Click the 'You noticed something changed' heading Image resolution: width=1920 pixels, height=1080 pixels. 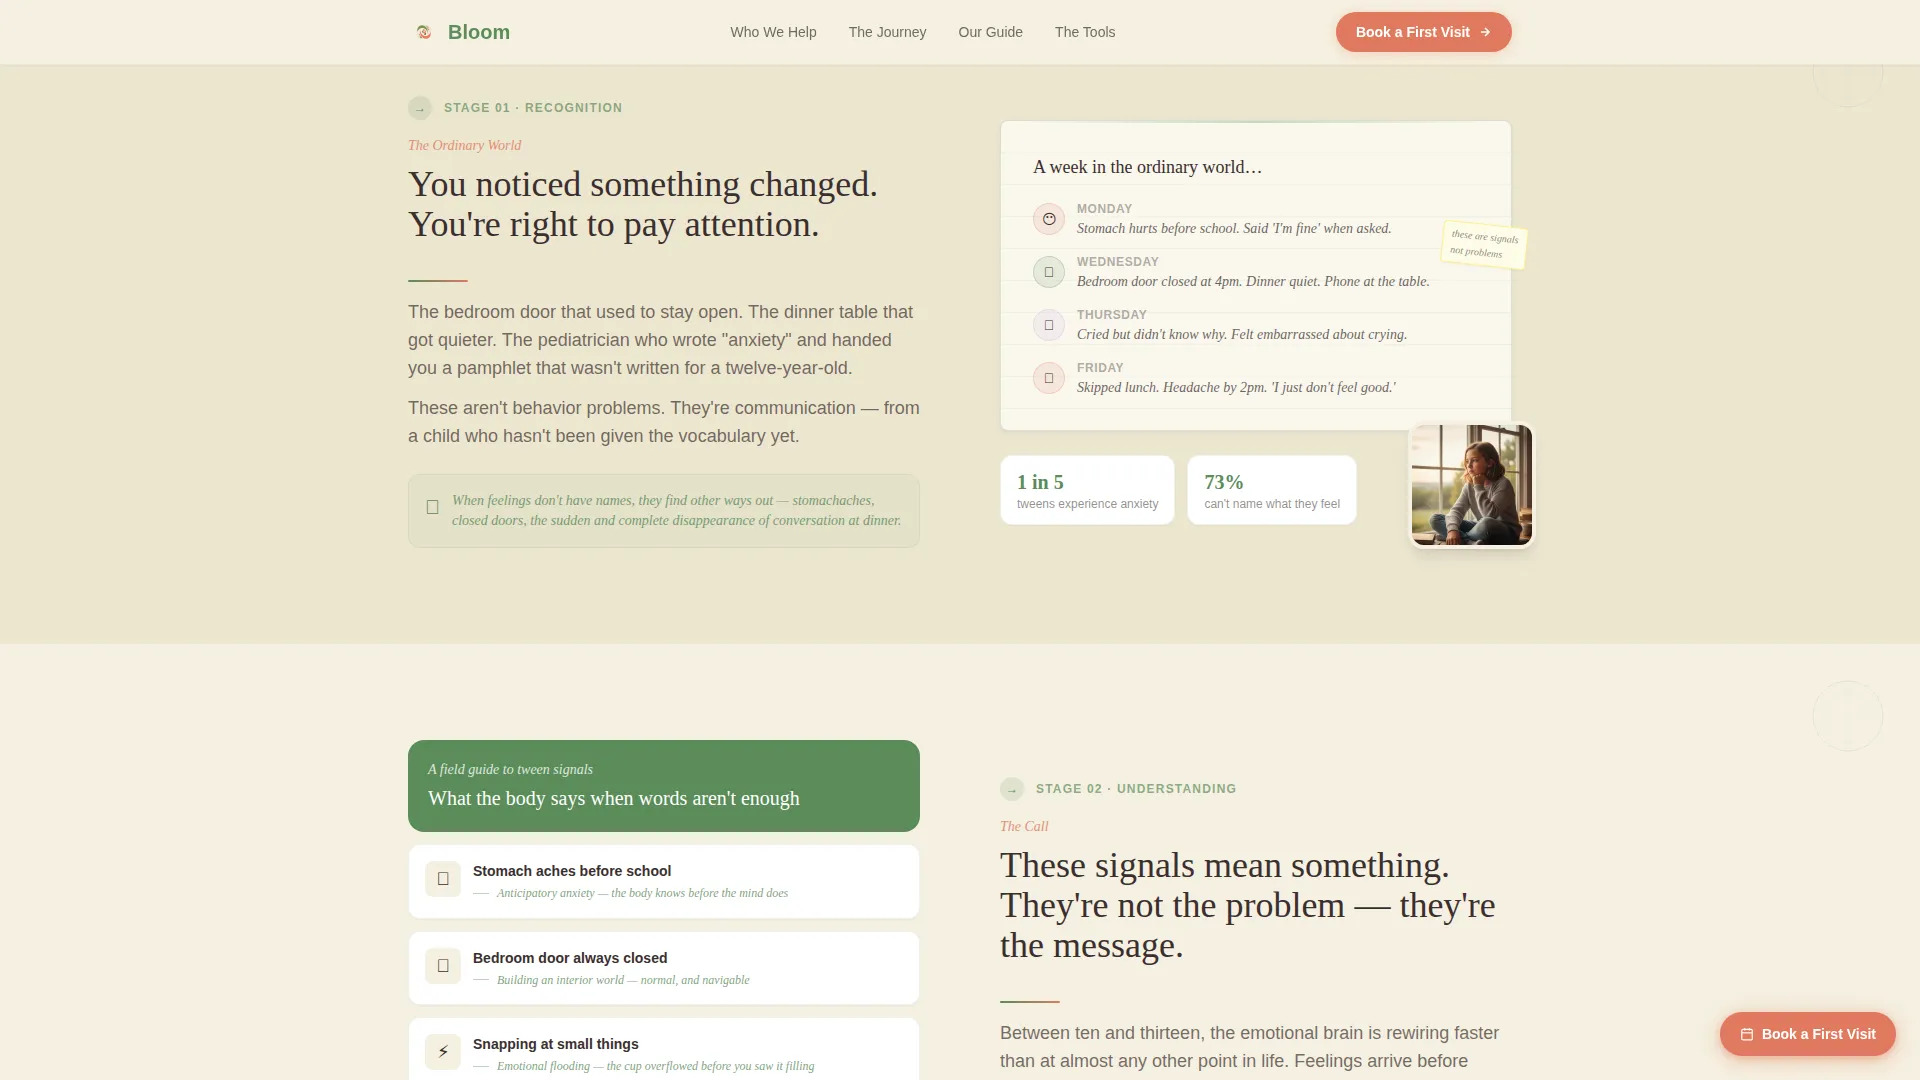[x=643, y=204]
